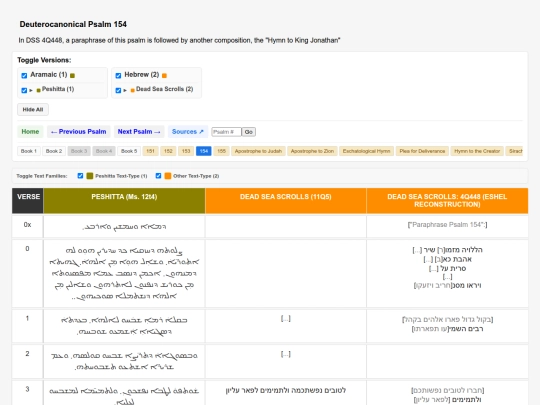The image size is (540, 405).
Task: Click the 4Q448 Hebrew text in verse 1
Action: 447,324
